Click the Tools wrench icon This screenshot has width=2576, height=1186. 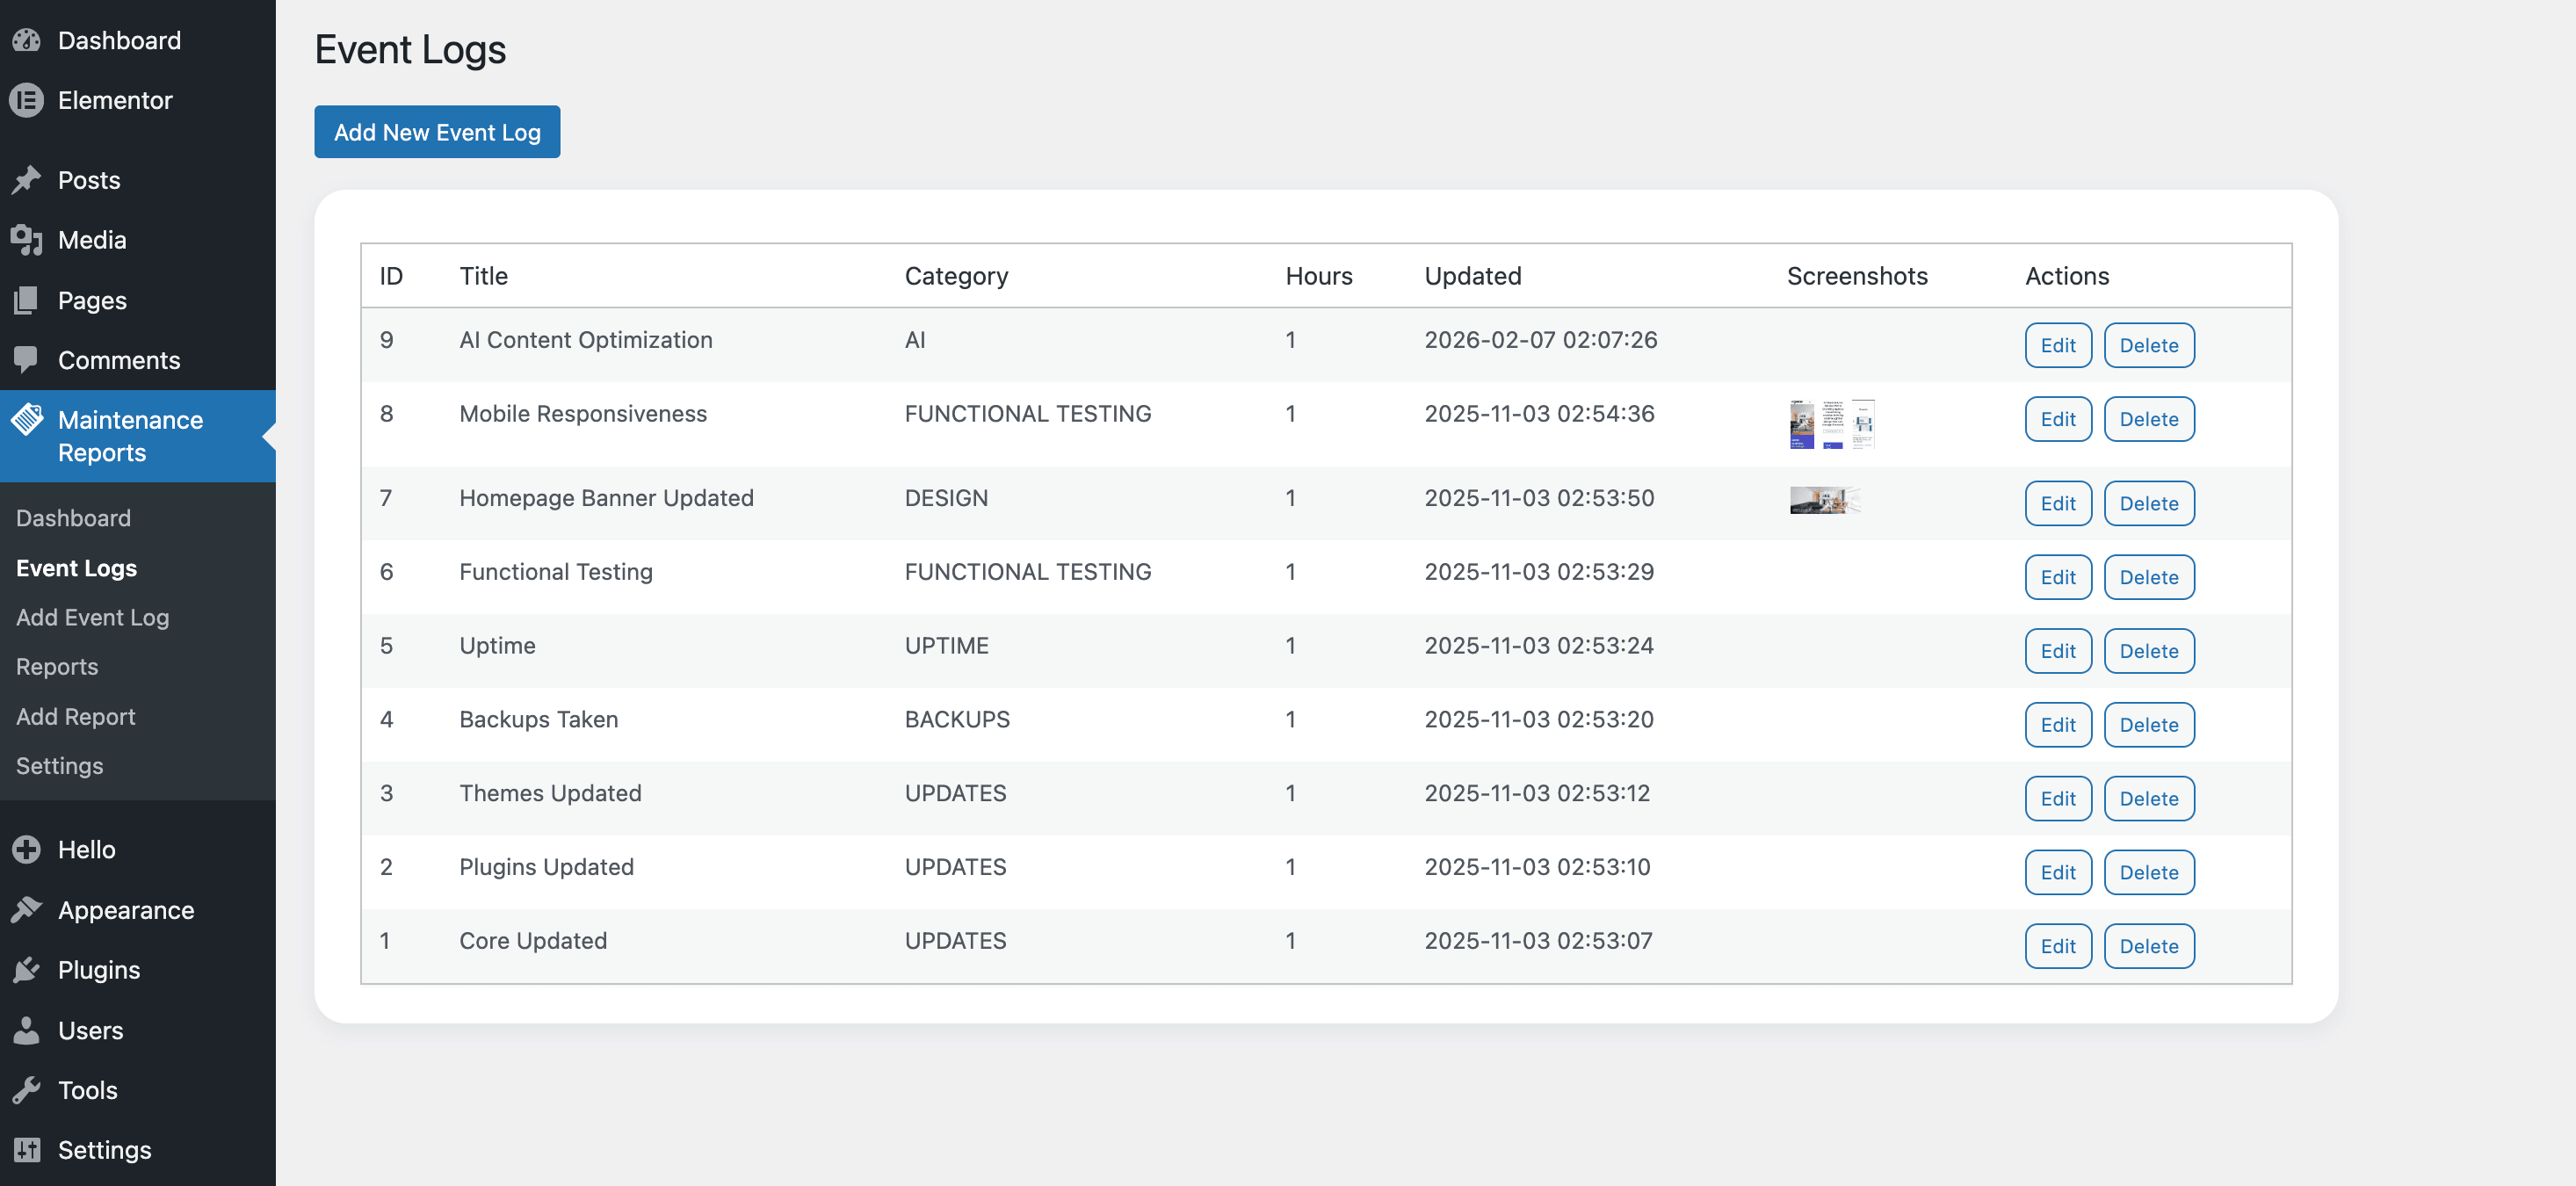(27, 1089)
